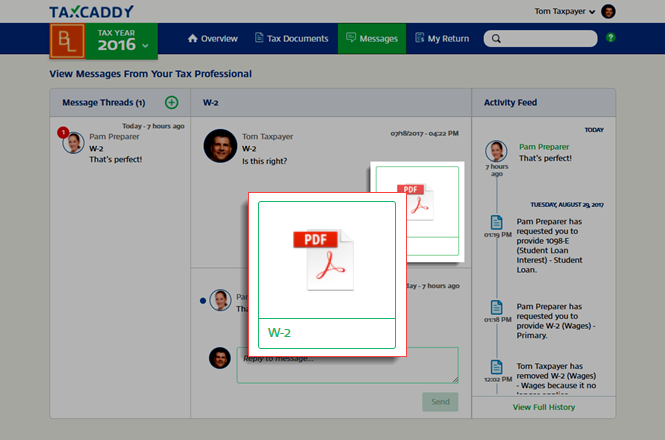
Task: Select the Messages tab
Action: tap(372, 39)
